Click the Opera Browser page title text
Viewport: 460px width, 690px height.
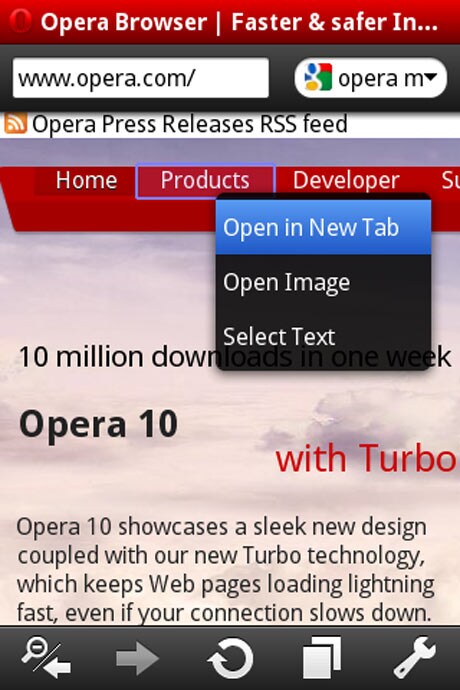pyautogui.click(x=239, y=22)
